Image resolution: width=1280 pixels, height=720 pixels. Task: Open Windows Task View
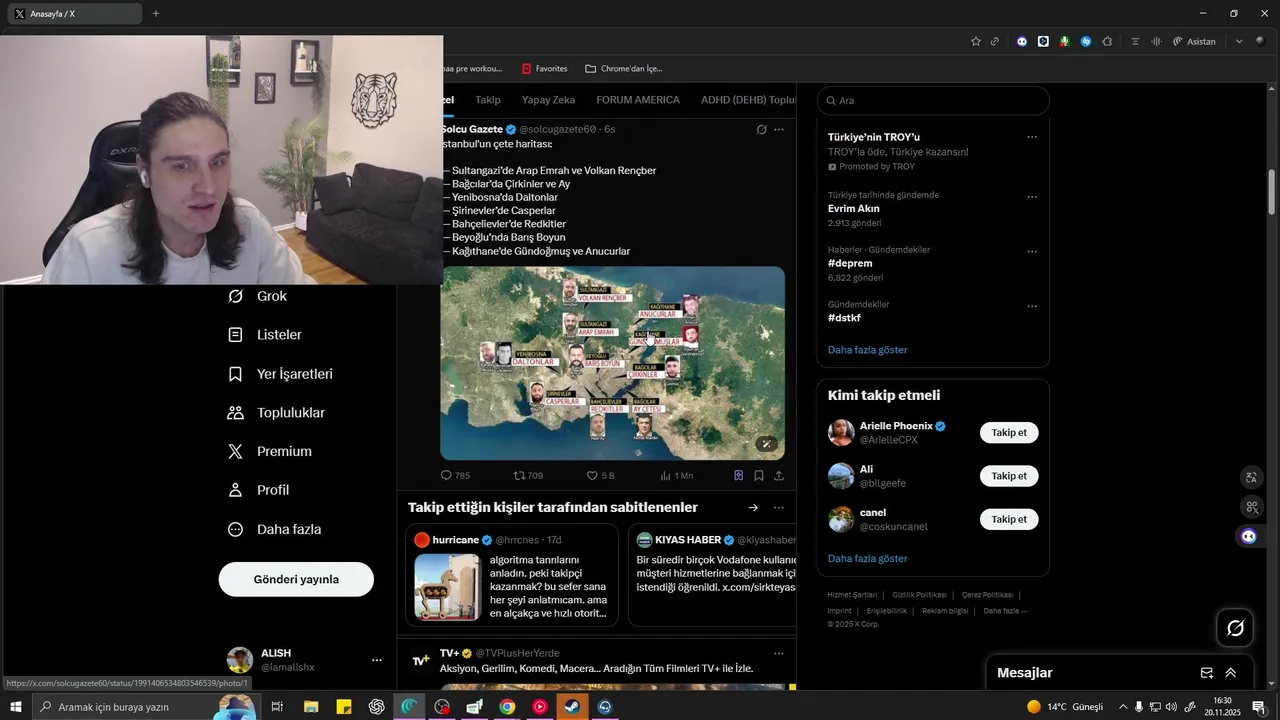coord(277,707)
